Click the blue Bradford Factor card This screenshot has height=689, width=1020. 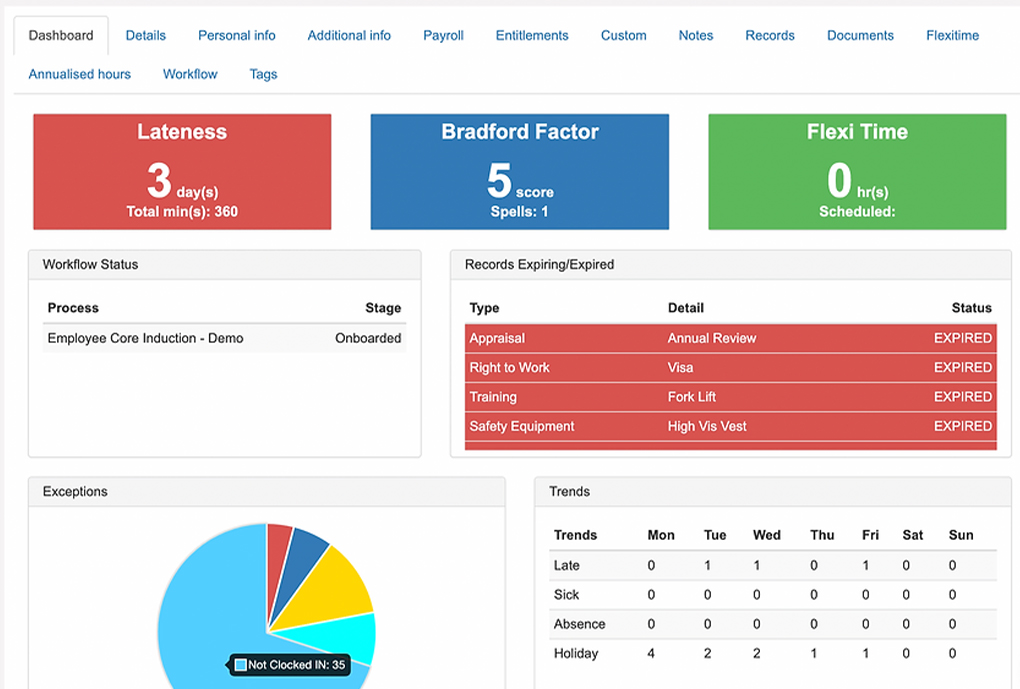pos(520,172)
